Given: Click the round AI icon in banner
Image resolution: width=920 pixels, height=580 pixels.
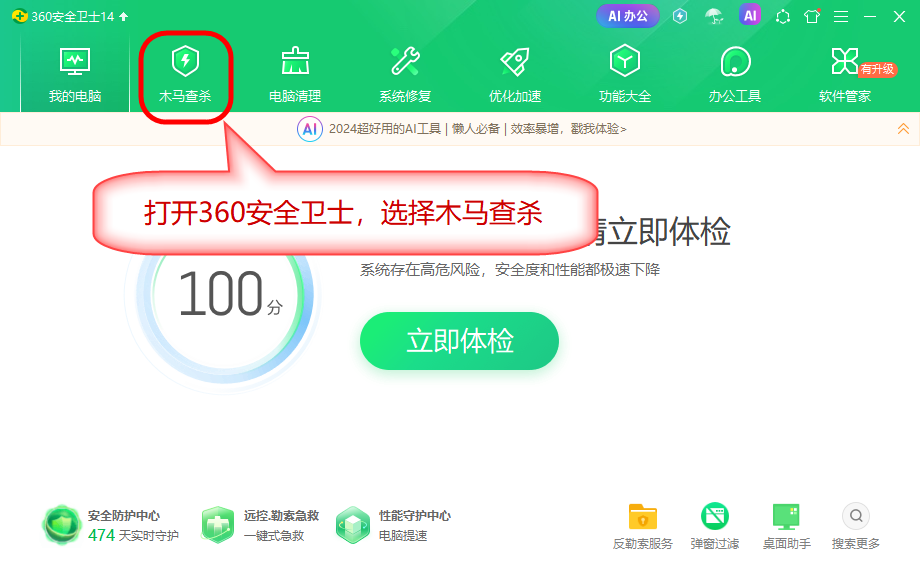Looking at the screenshot, I should [310, 129].
